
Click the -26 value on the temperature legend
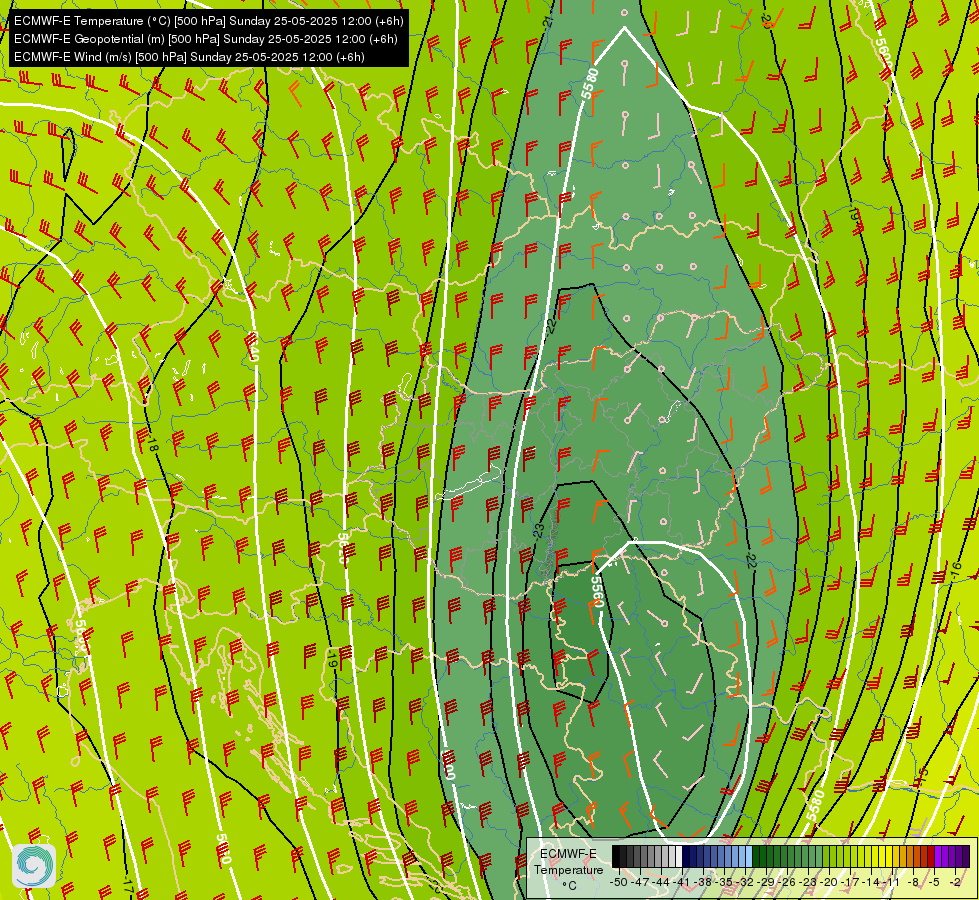pyautogui.click(x=787, y=882)
